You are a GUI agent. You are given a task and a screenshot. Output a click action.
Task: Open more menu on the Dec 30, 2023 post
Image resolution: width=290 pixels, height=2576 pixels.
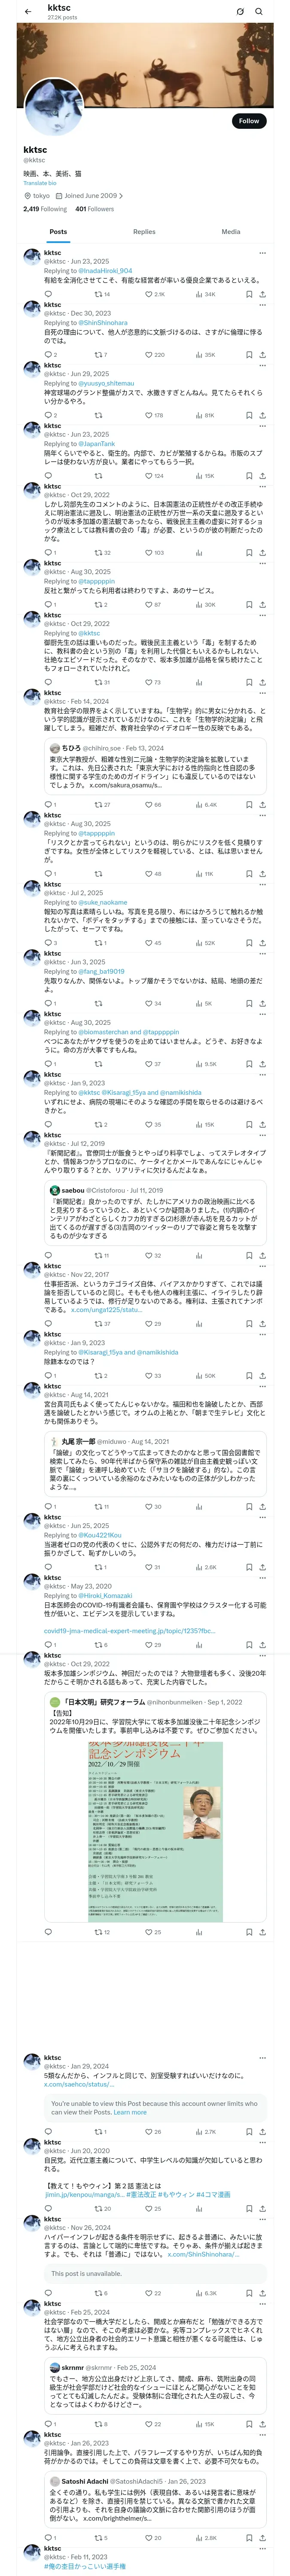(262, 305)
